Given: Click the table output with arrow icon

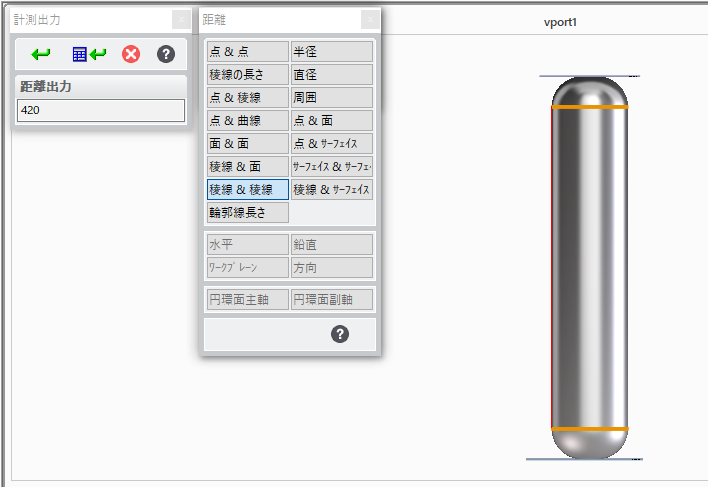Looking at the screenshot, I should [89, 54].
